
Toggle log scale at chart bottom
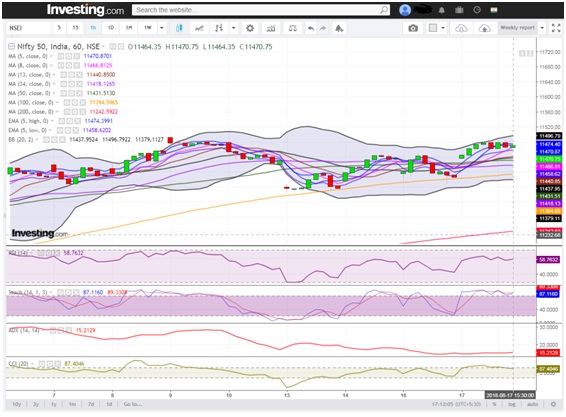[x=511, y=404]
